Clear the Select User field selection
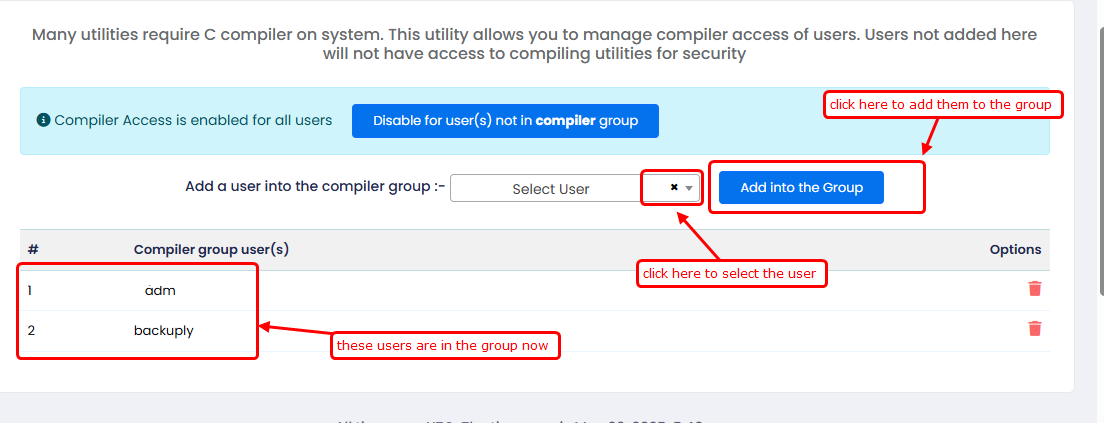Image resolution: width=1104 pixels, height=423 pixels. [674, 187]
